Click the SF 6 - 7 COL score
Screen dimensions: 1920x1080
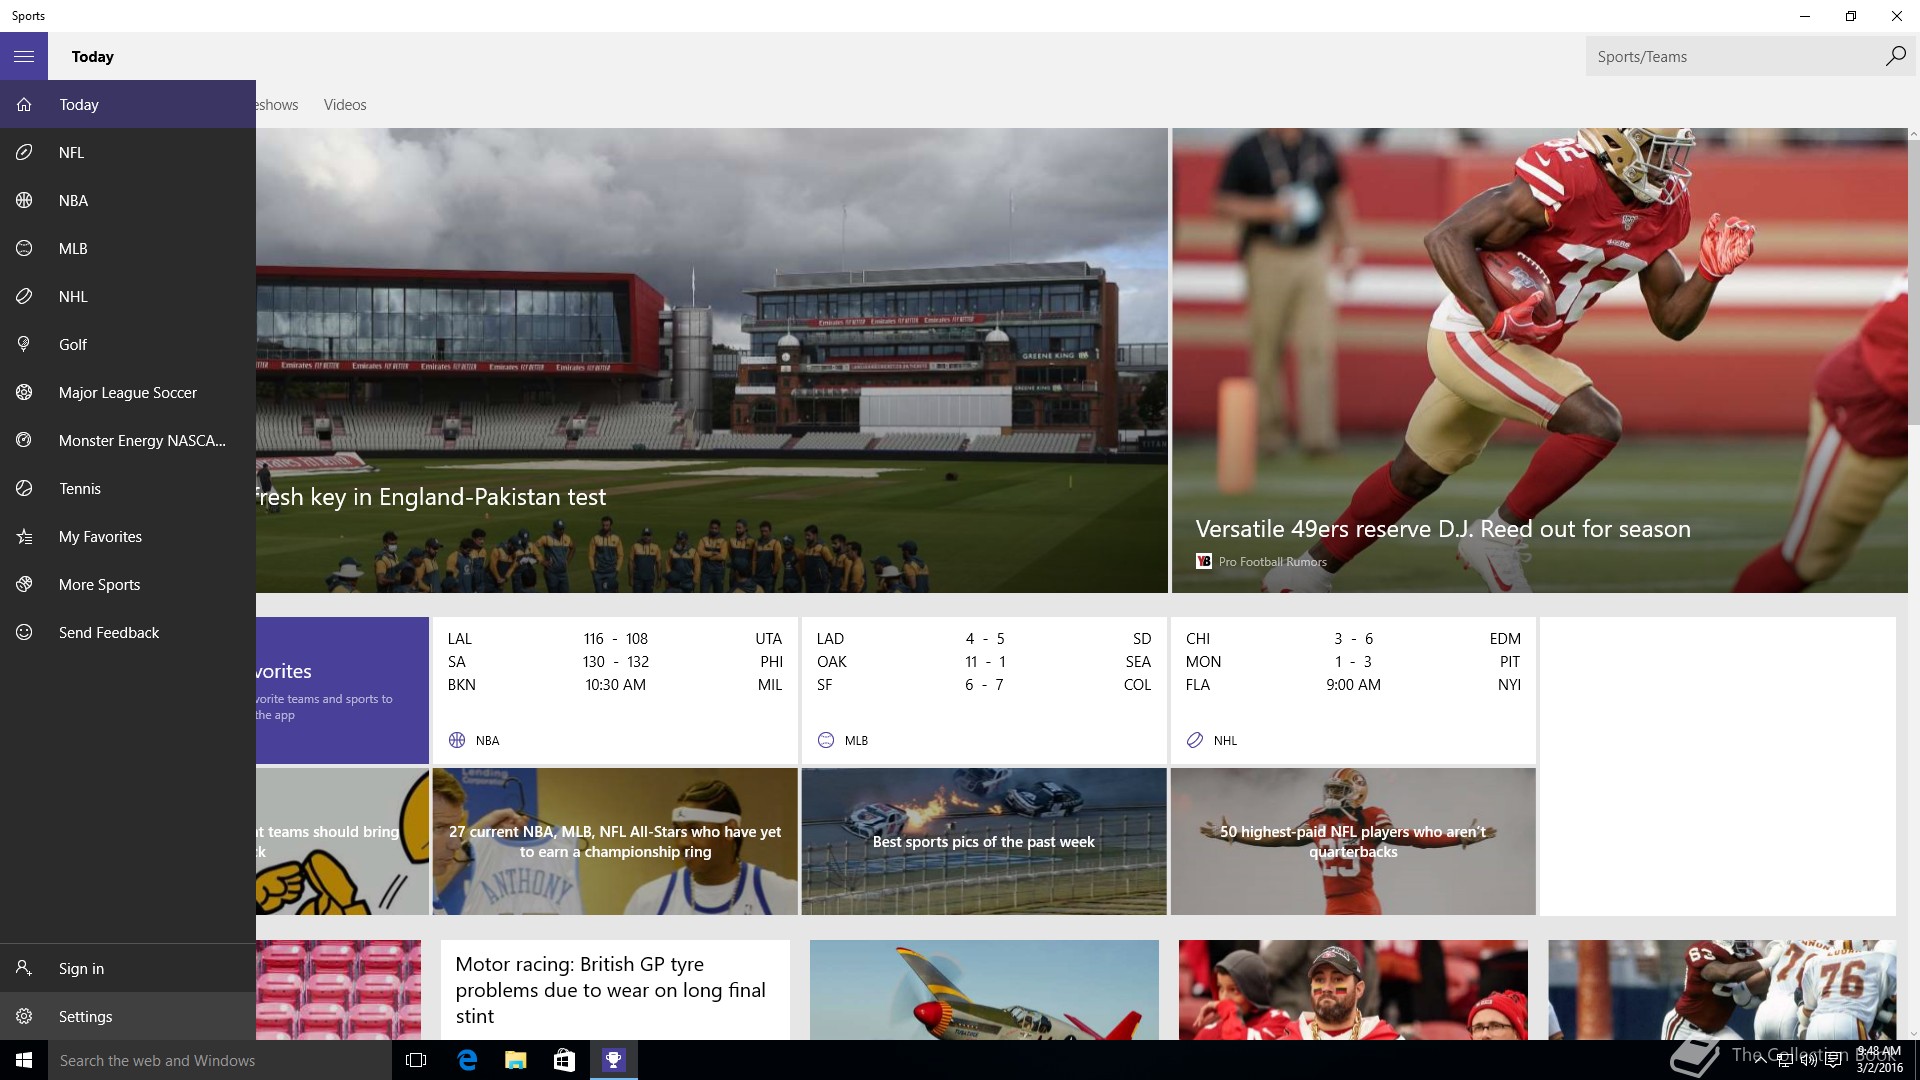coord(984,684)
